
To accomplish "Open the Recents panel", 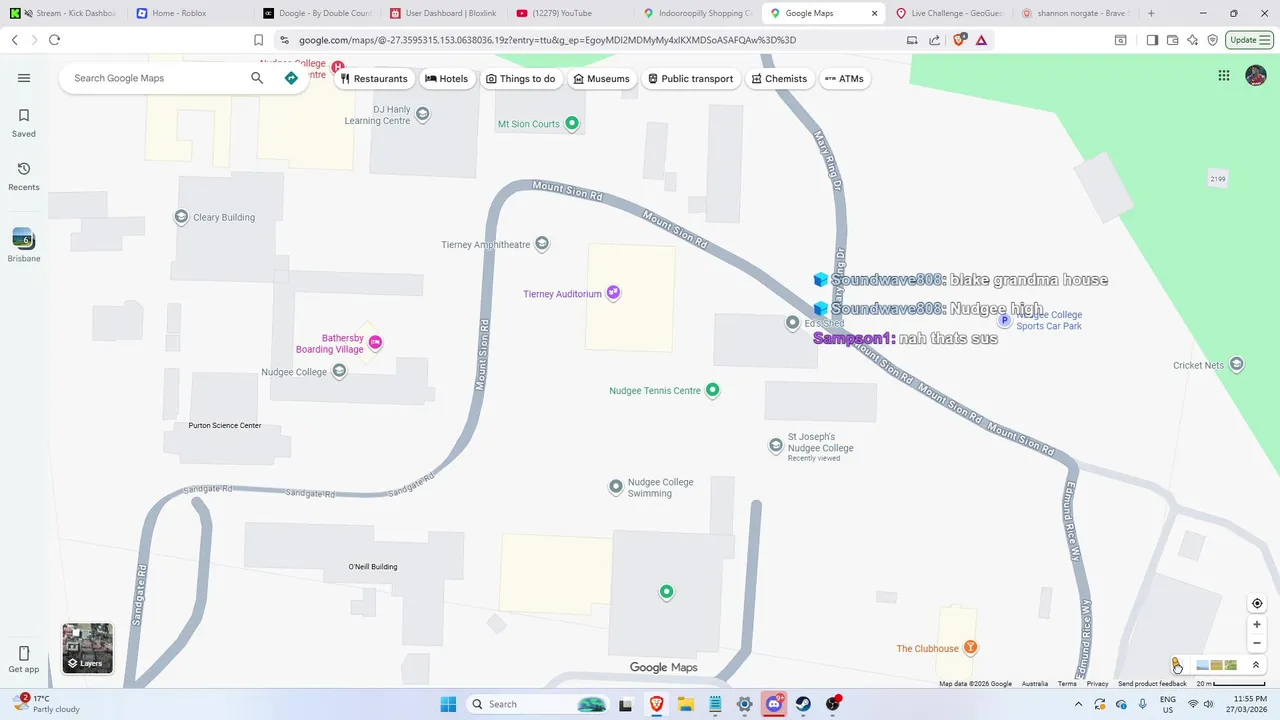I will pyautogui.click(x=24, y=176).
